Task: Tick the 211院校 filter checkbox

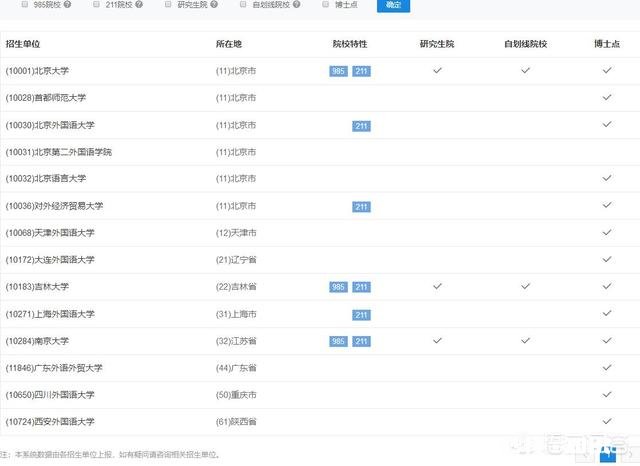Action: tap(96, 4)
